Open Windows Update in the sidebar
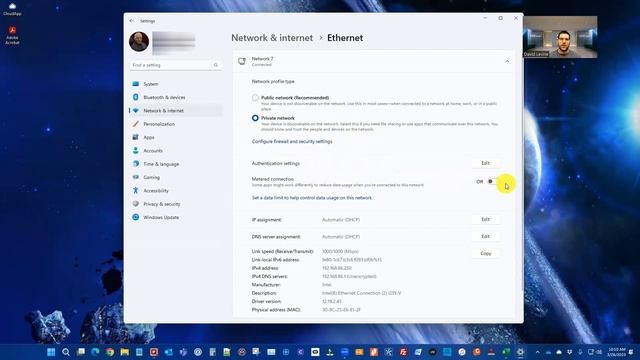The width and height of the screenshot is (640, 360). pos(176,217)
